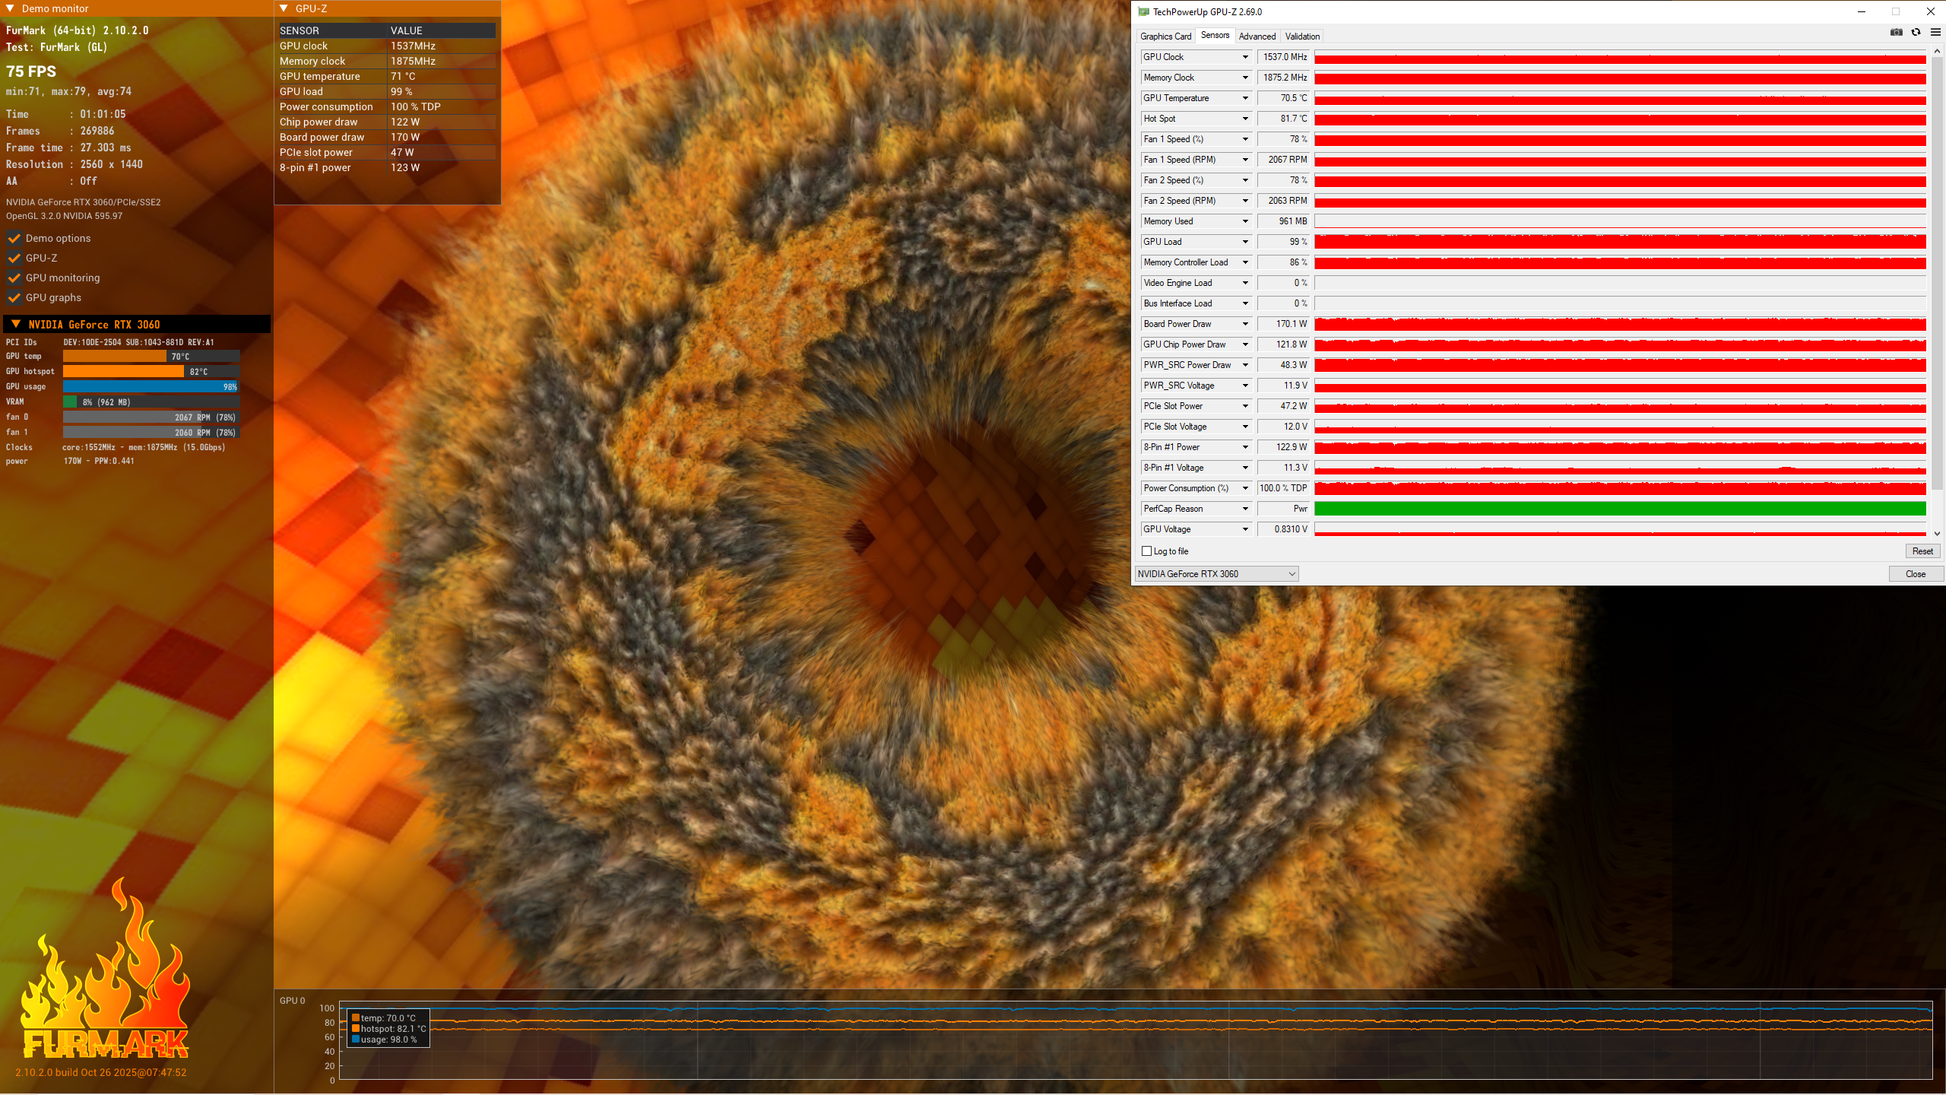Open the Advanced tab
This screenshot has height=1095, width=1946.
pyautogui.click(x=1256, y=36)
